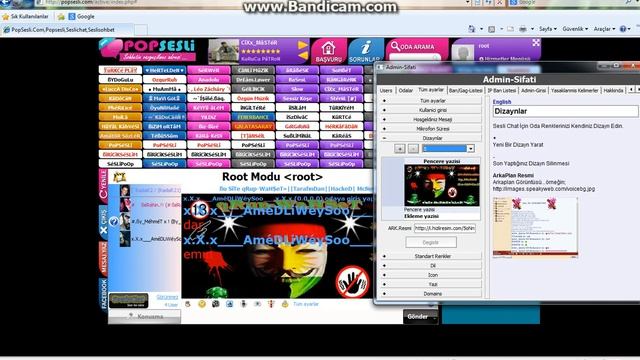Click the crown icon beside Root Modu title
Screen dimensions: 640x360
point(119,177)
